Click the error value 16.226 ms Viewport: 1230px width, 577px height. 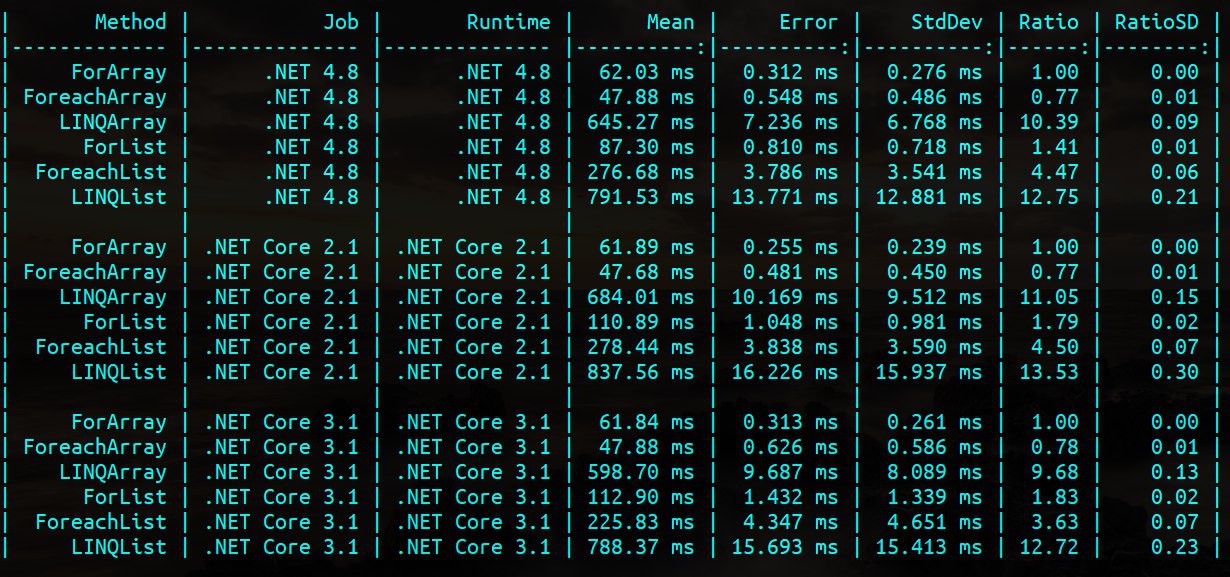pyautogui.click(x=784, y=372)
